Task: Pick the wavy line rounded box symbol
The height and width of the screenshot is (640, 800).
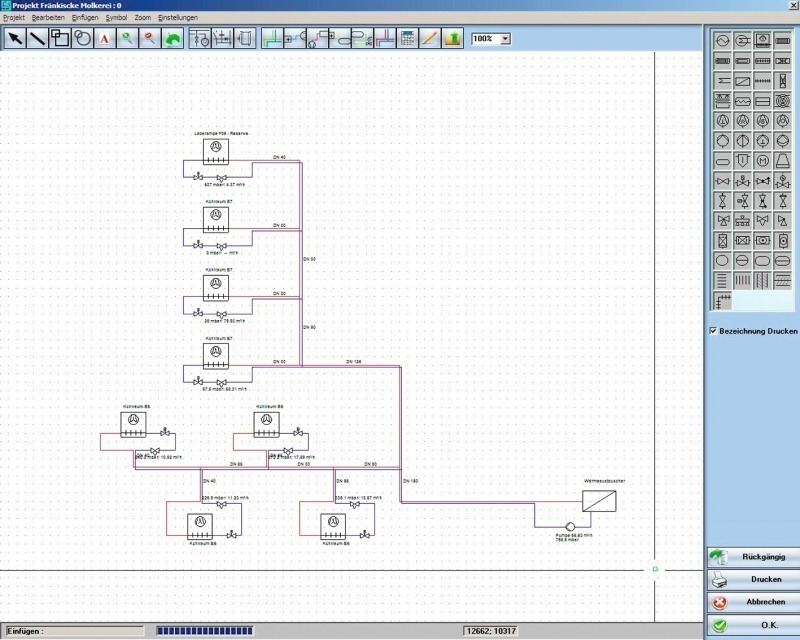Action: [742, 101]
